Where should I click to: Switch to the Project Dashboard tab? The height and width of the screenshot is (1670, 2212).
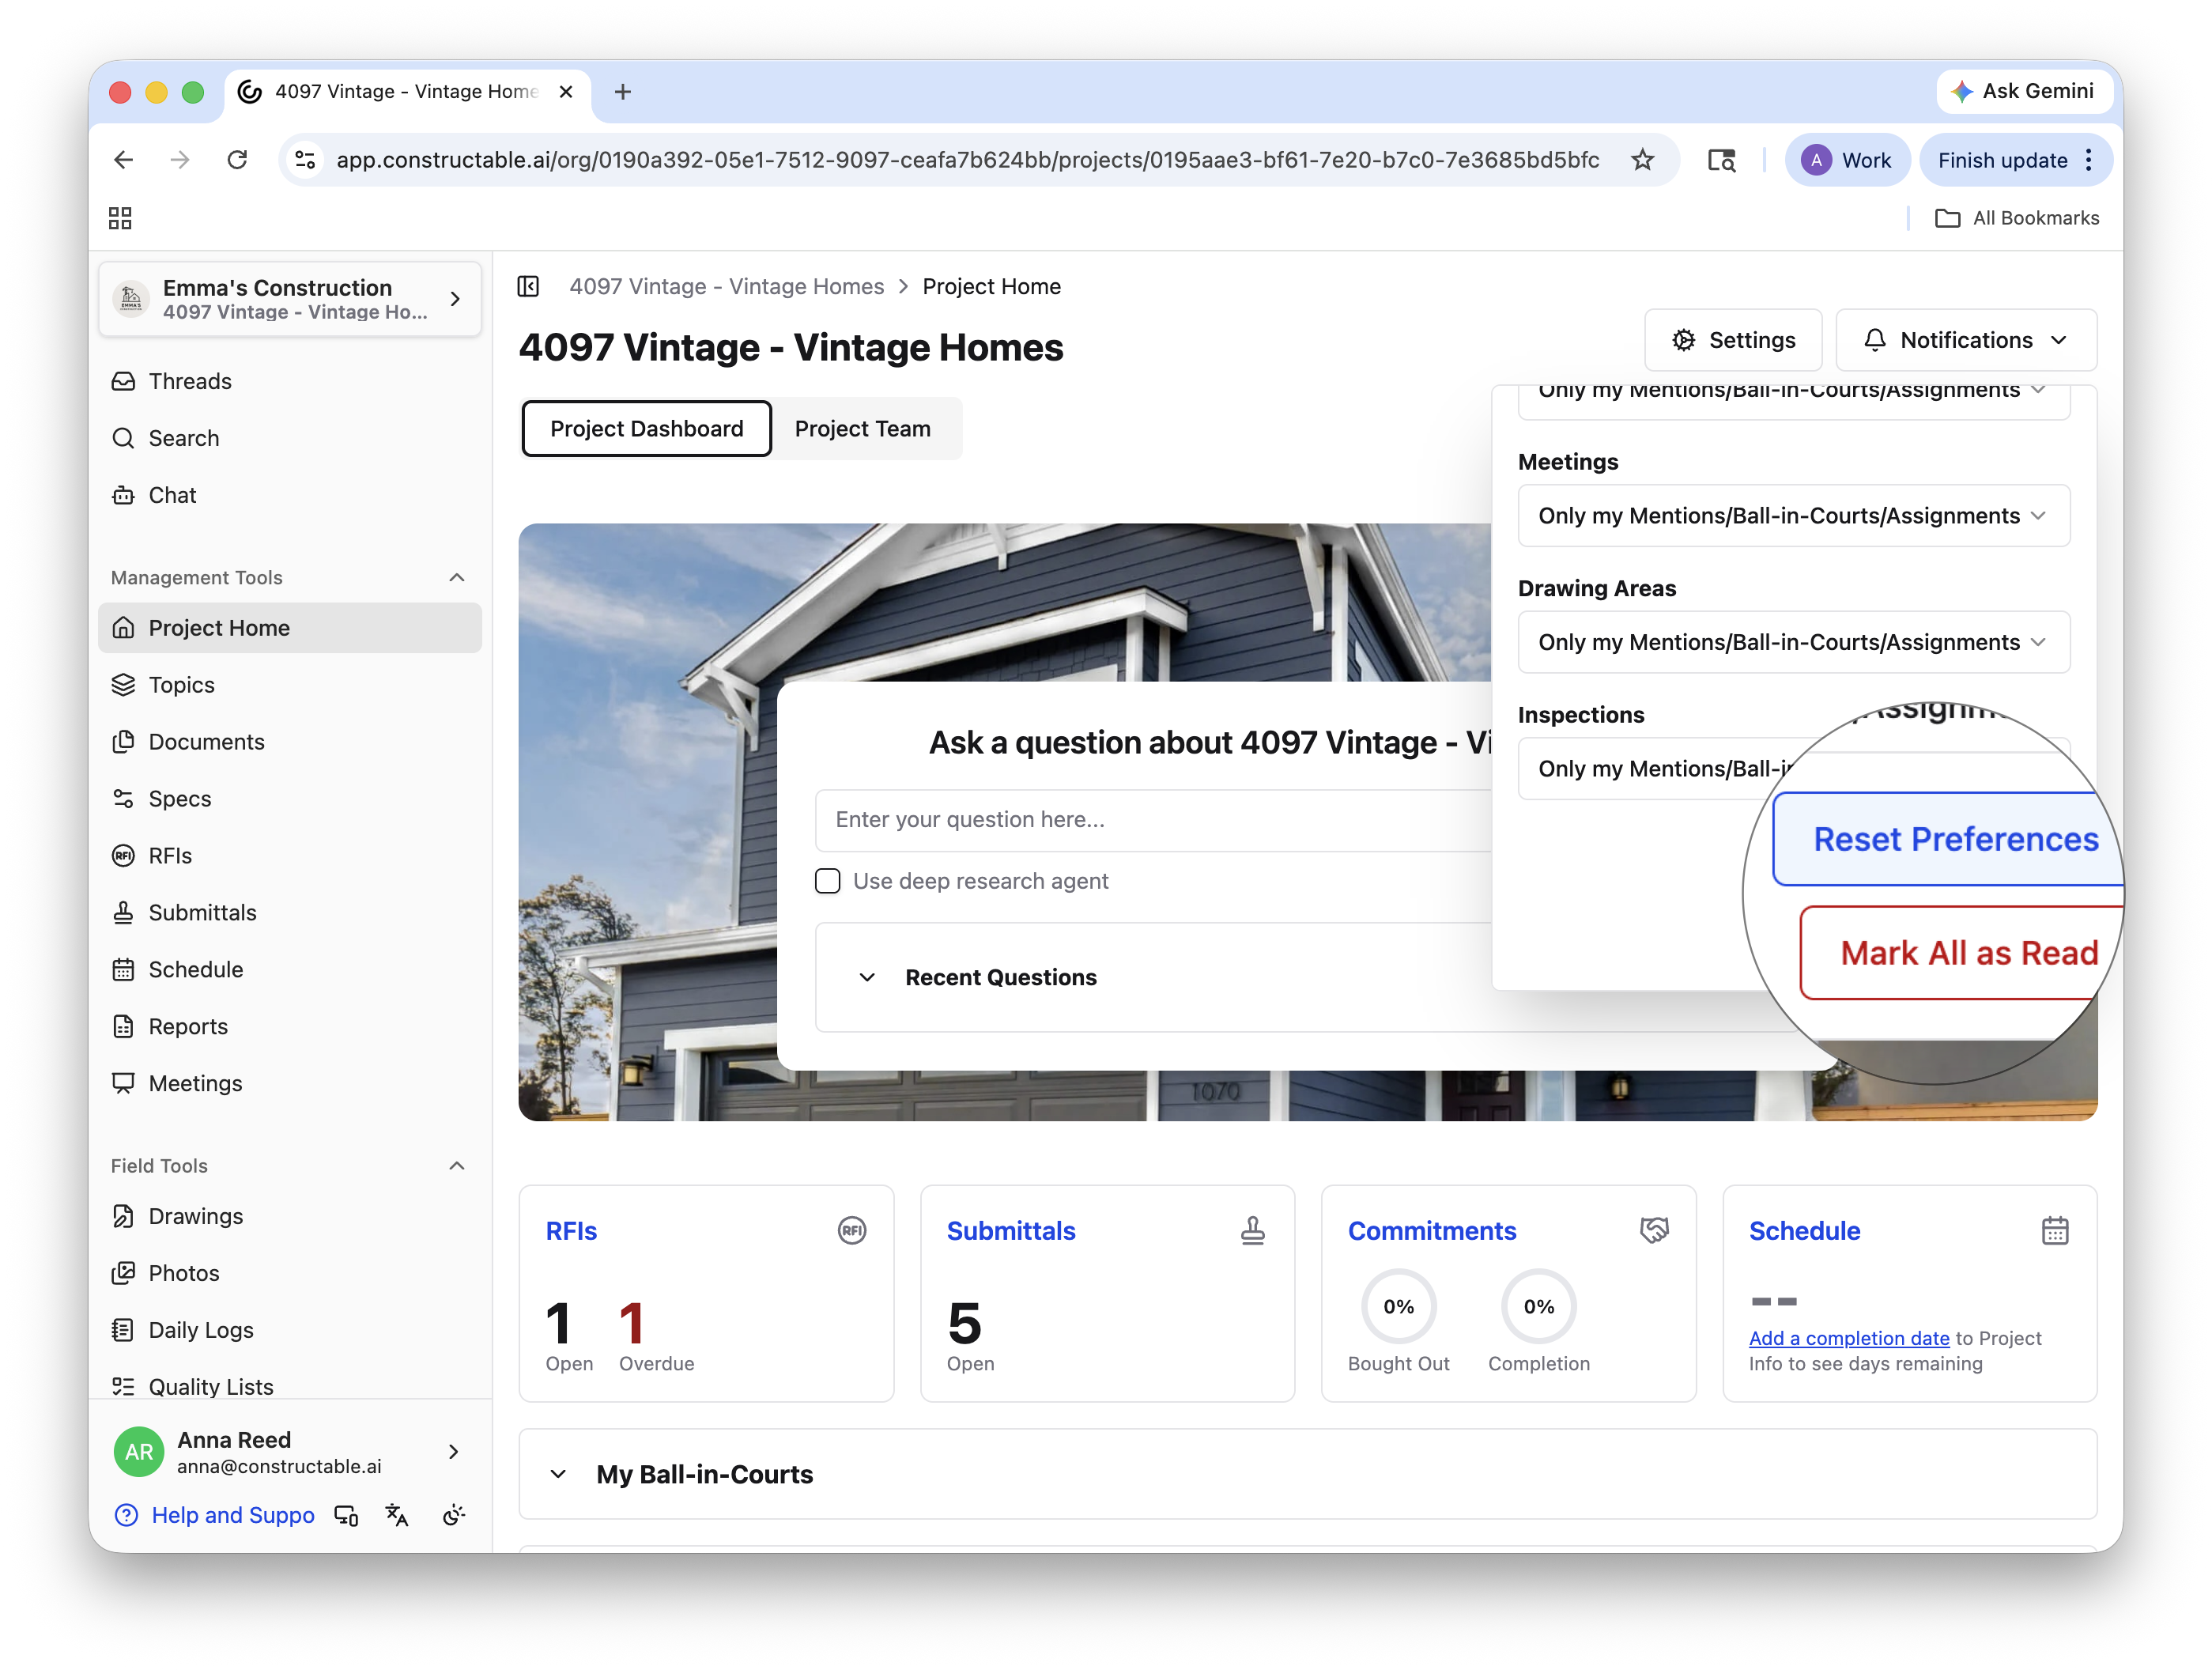click(x=646, y=429)
